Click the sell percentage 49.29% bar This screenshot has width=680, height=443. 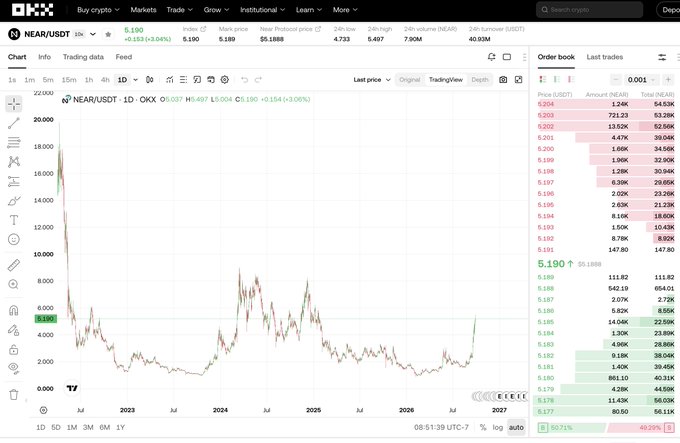coord(641,428)
